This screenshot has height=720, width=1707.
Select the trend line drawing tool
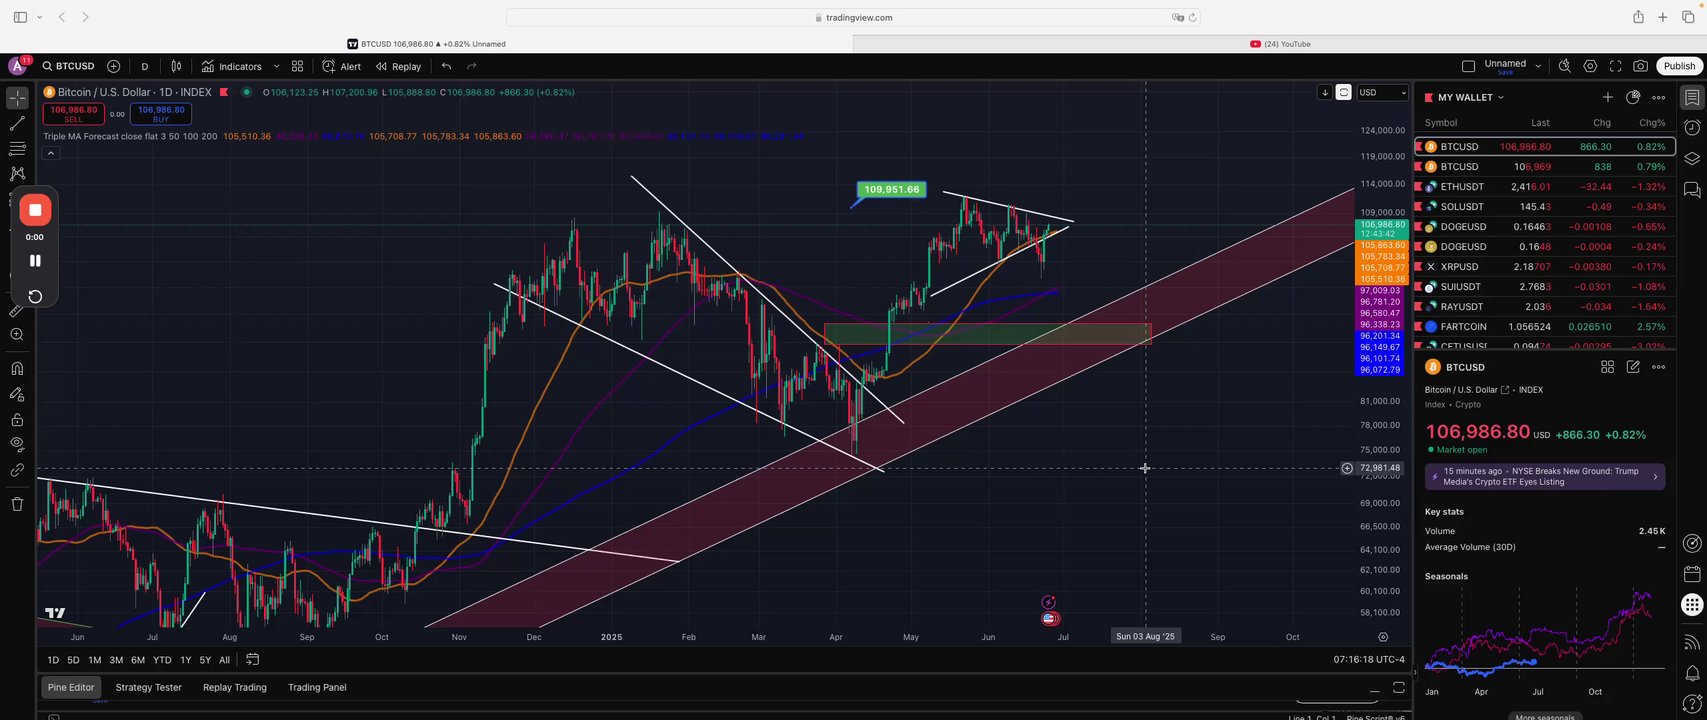coord(17,124)
